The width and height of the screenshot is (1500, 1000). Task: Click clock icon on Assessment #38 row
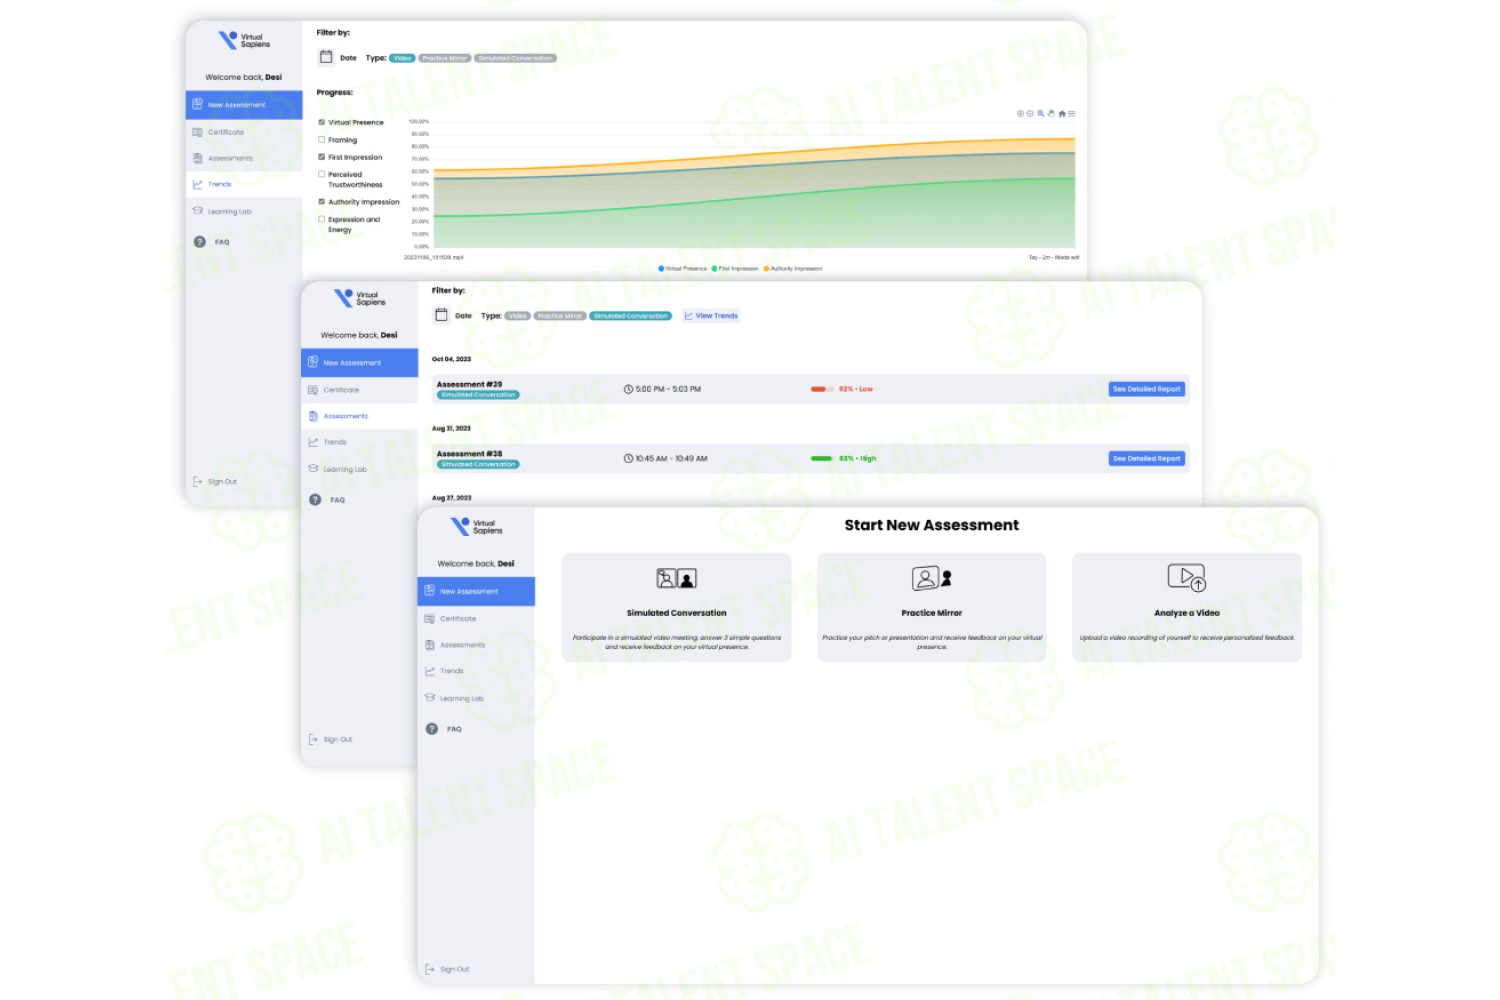(629, 458)
